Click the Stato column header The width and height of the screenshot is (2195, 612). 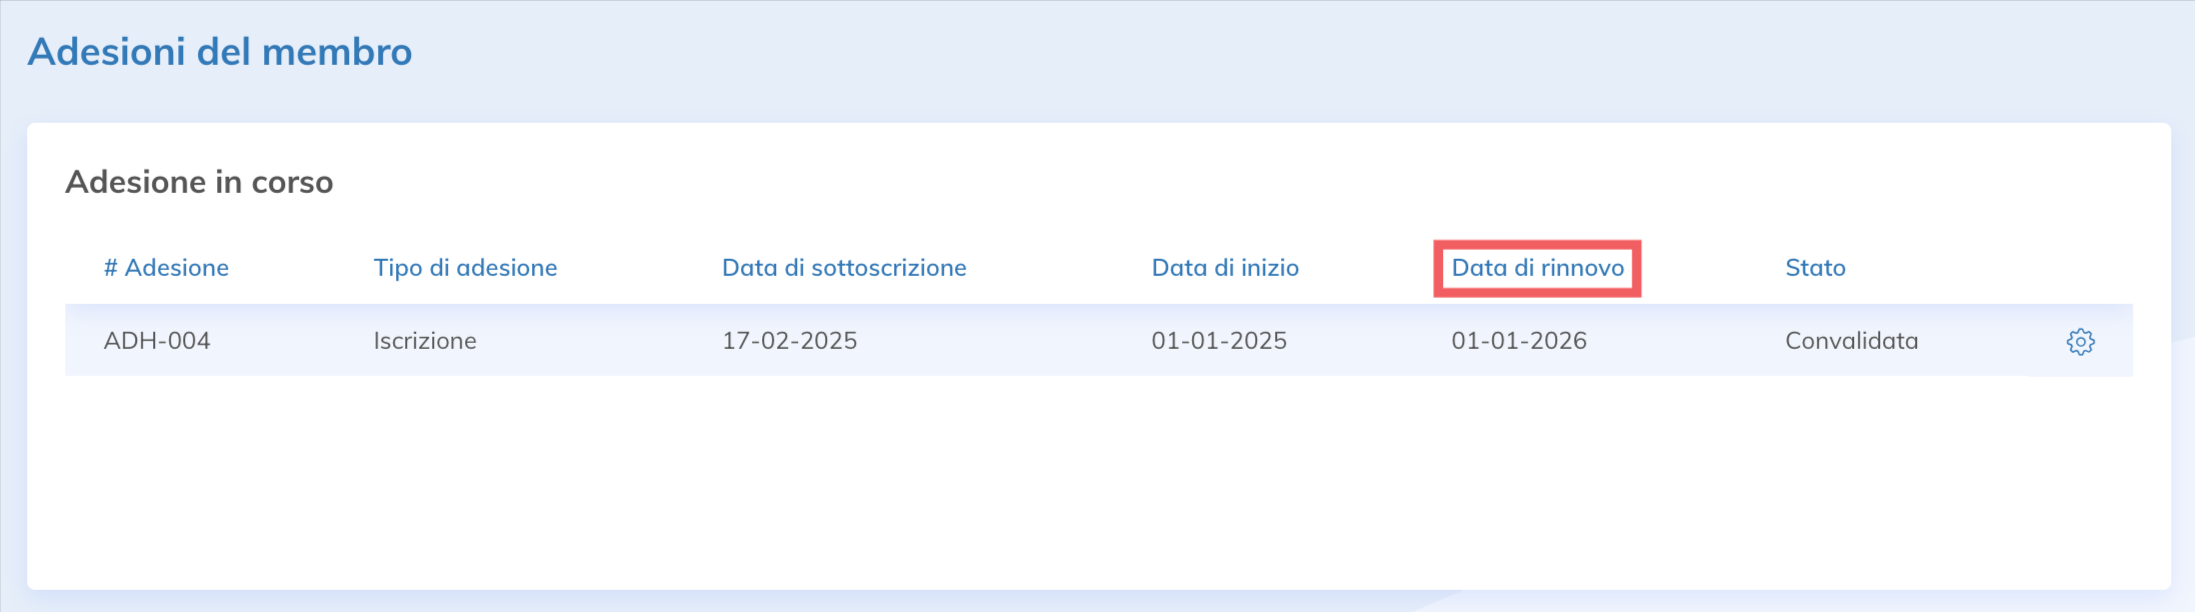coord(1815,268)
